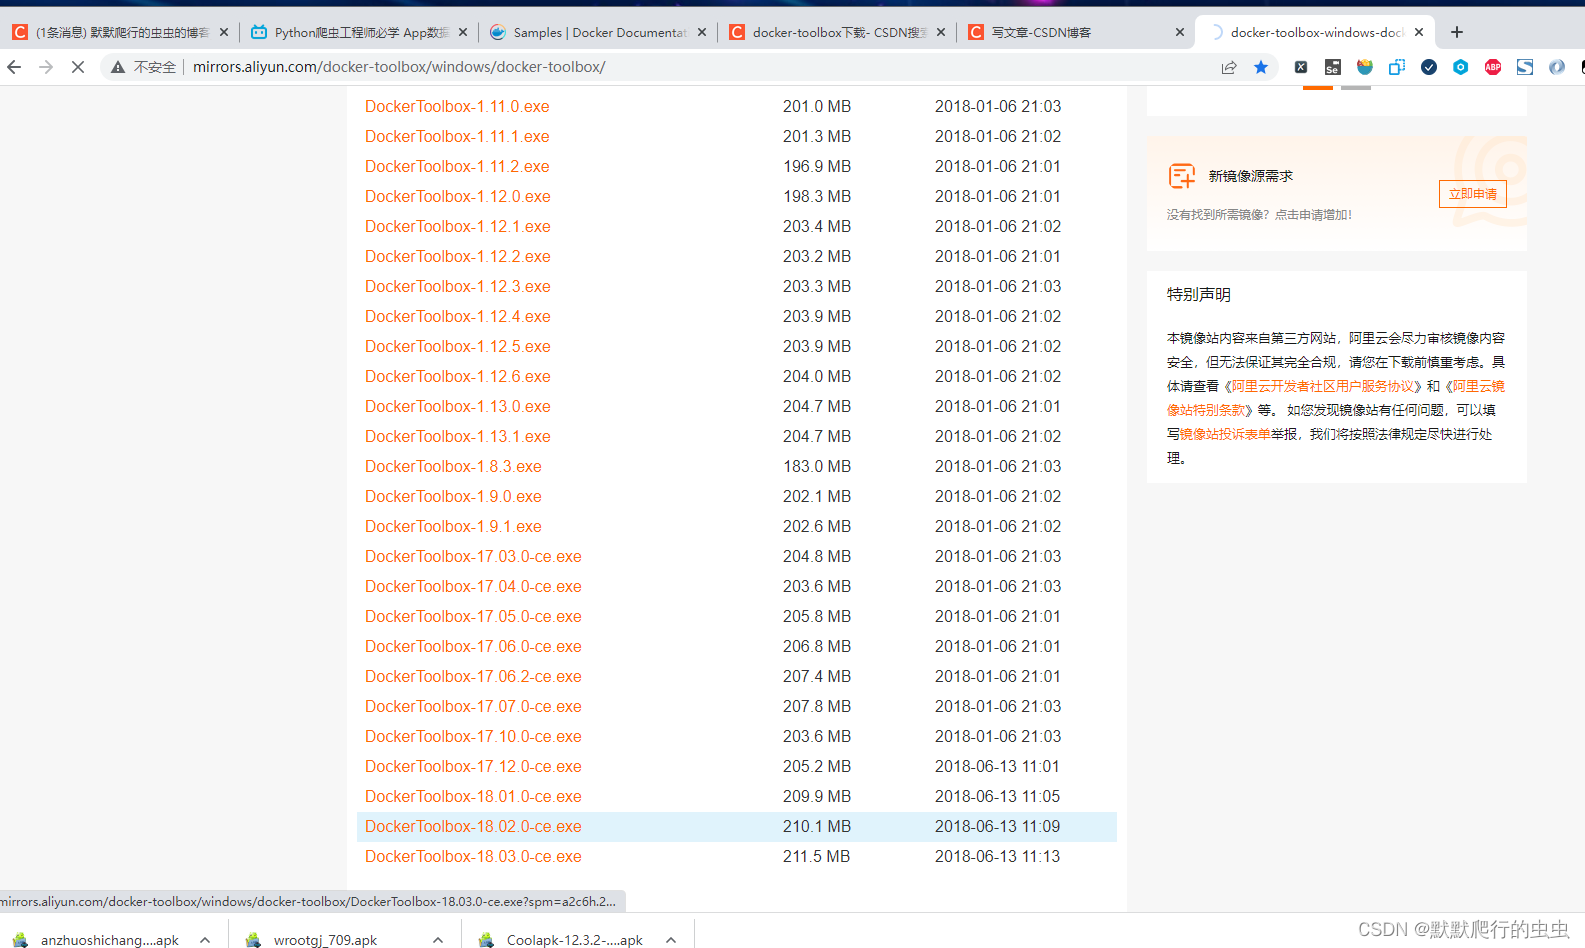Open a new browser tab
The image size is (1585, 948).
click(x=1457, y=32)
